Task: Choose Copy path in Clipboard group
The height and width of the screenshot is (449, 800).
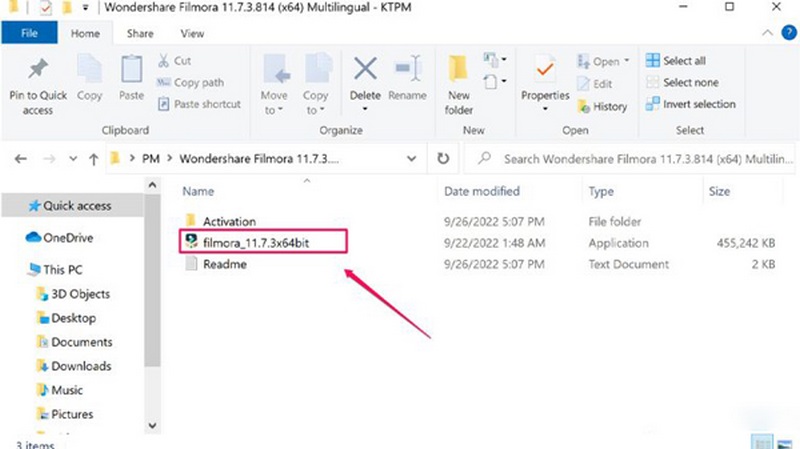Action: tap(190, 82)
